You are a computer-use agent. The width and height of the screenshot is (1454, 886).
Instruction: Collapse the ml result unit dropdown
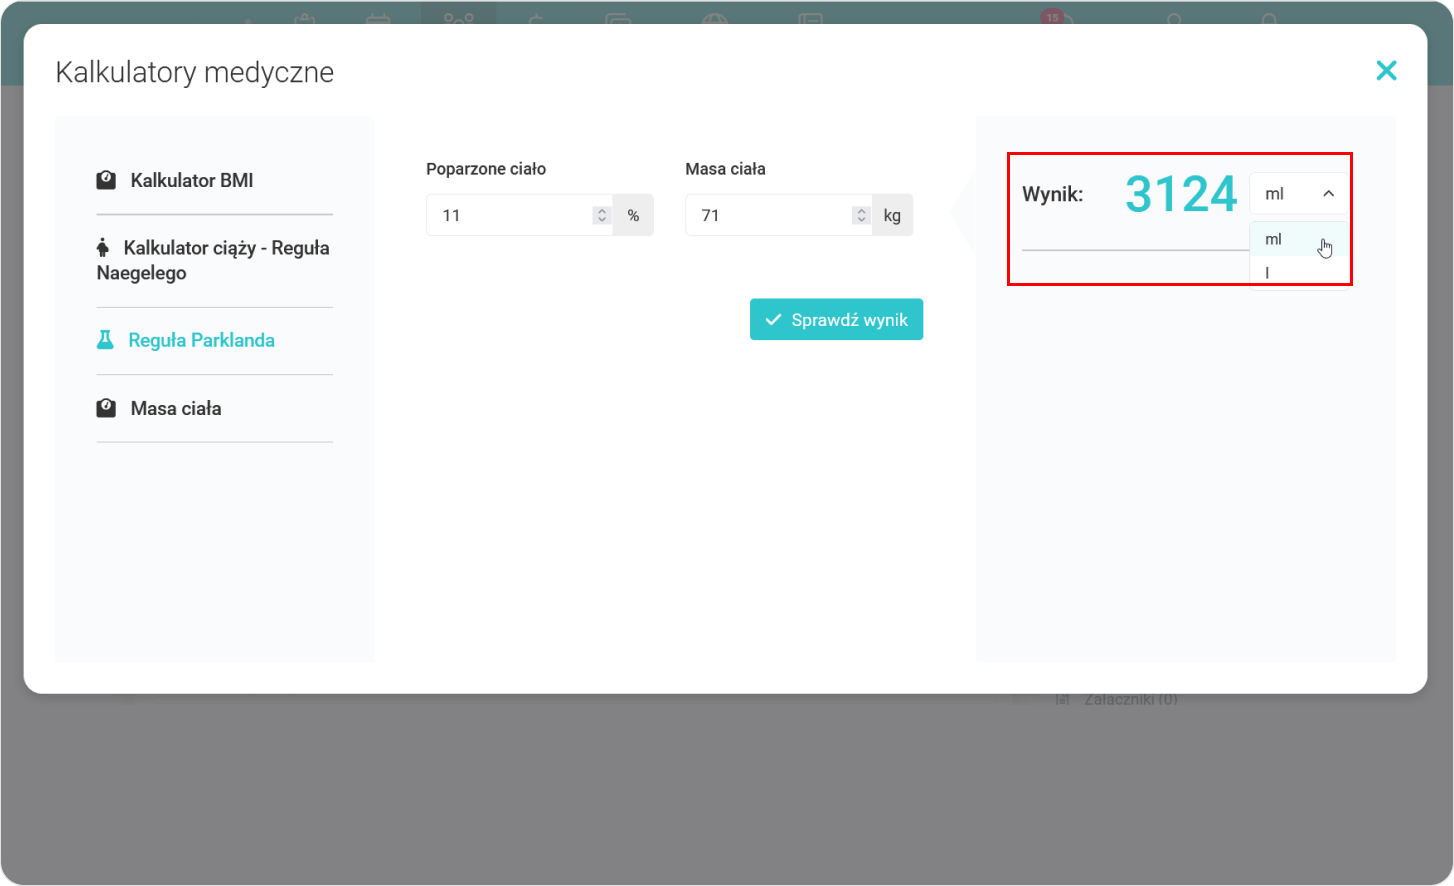coord(1298,194)
